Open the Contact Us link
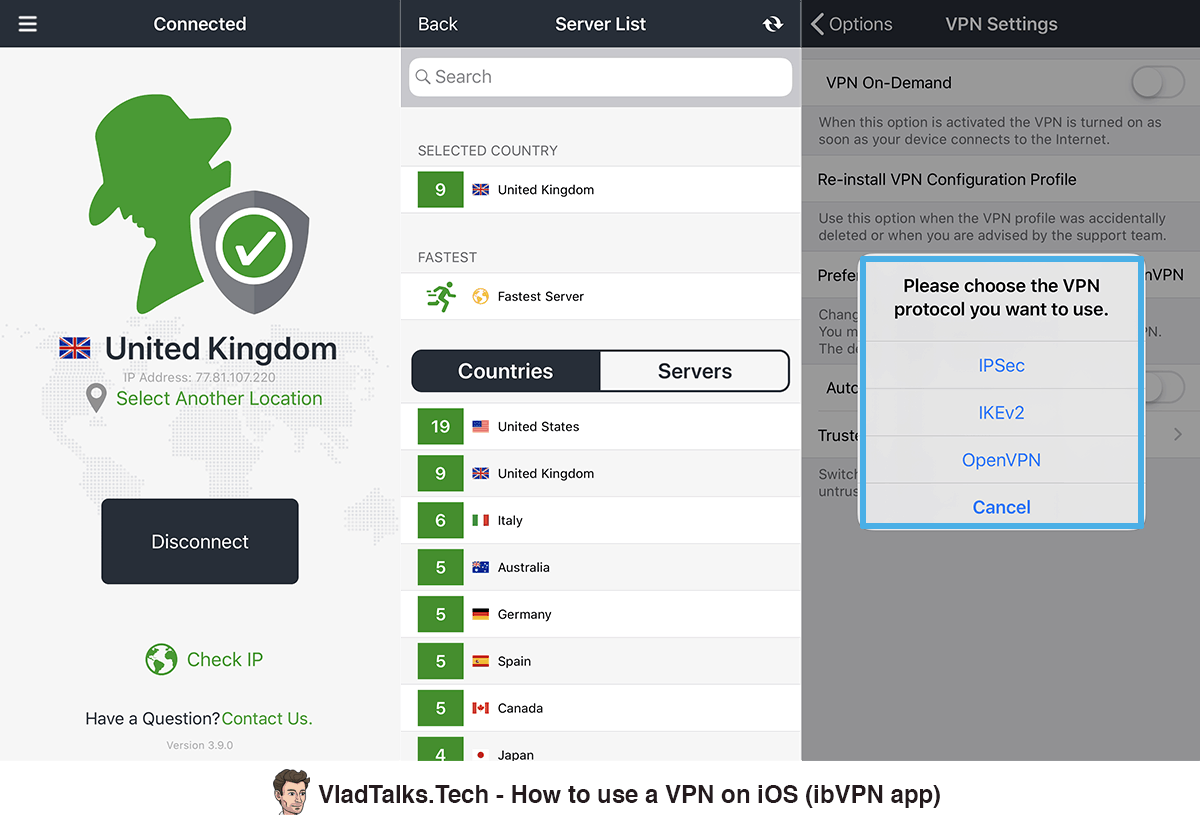The width and height of the screenshot is (1200, 815). click(267, 718)
